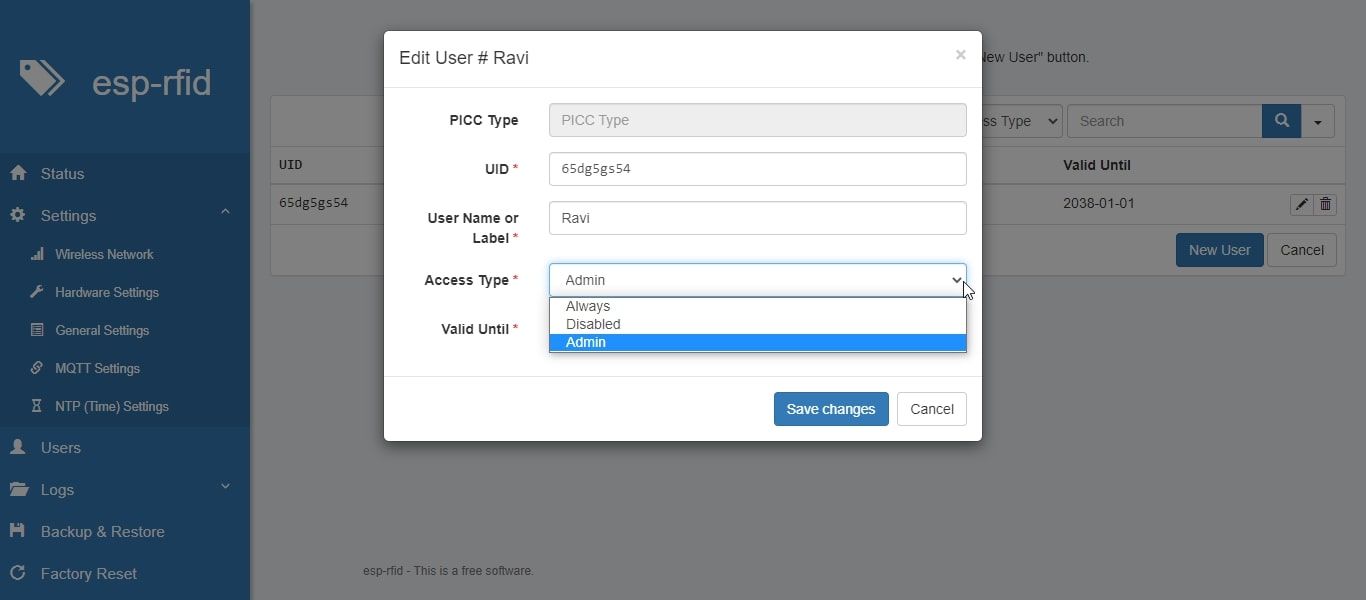Open the search options caret dropdown
This screenshot has height=600, width=1366.
tap(1318, 122)
